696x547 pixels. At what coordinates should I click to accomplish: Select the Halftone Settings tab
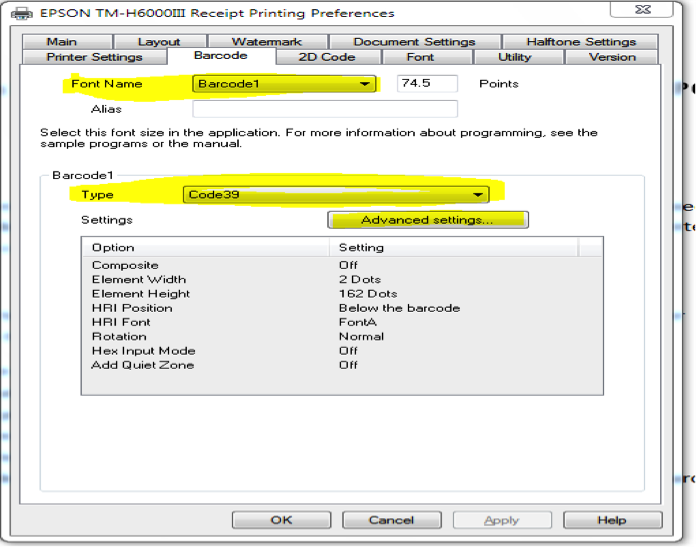[580, 42]
